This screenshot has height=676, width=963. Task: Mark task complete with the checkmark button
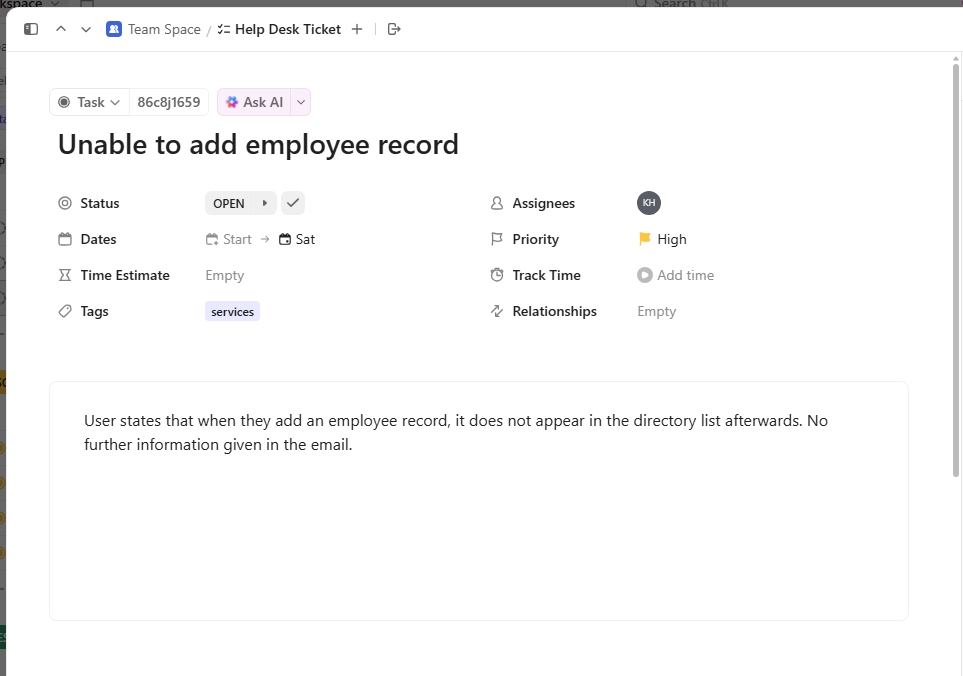pos(293,203)
